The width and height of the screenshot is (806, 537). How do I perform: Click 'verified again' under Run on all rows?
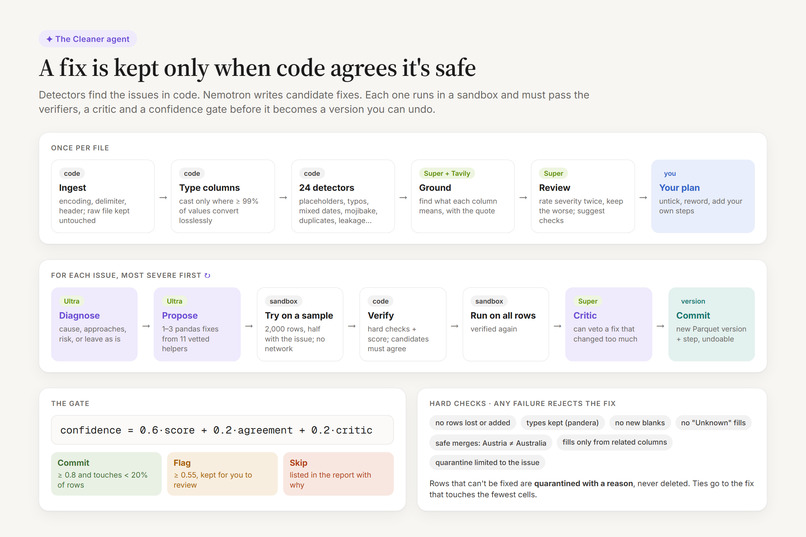point(493,329)
